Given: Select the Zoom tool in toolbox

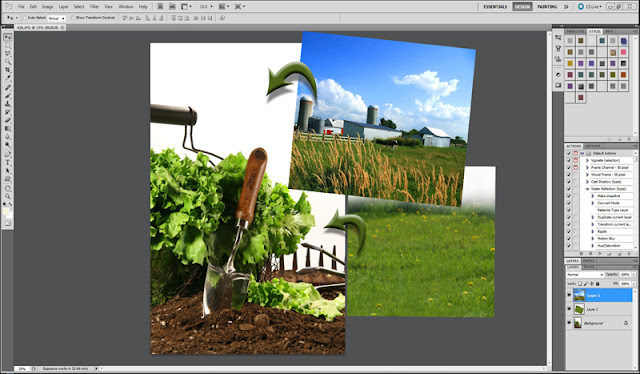Looking at the screenshot, I should tap(8, 196).
